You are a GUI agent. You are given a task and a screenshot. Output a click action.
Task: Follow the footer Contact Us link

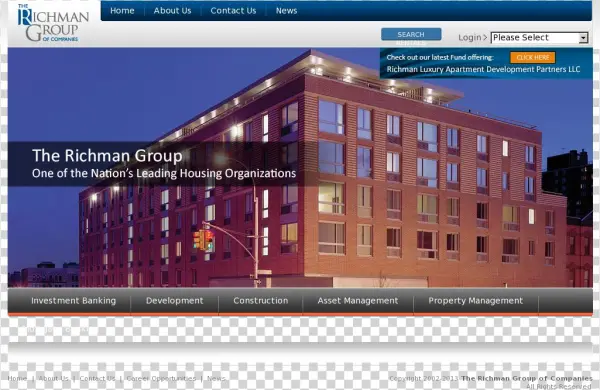(x=97, y=379)
